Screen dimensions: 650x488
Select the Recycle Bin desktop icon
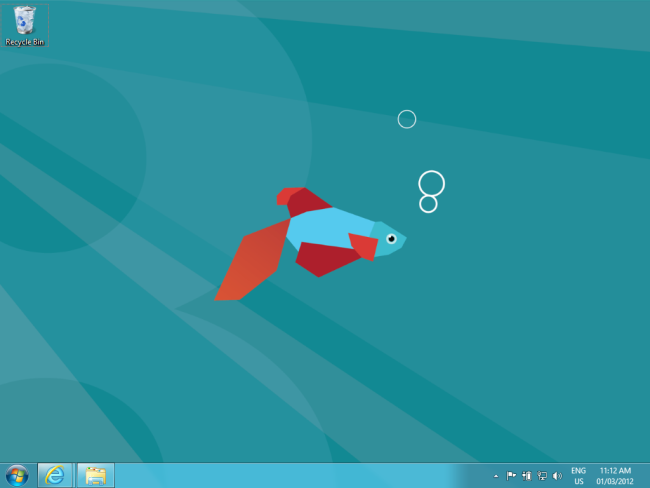(x=24, y=25)
